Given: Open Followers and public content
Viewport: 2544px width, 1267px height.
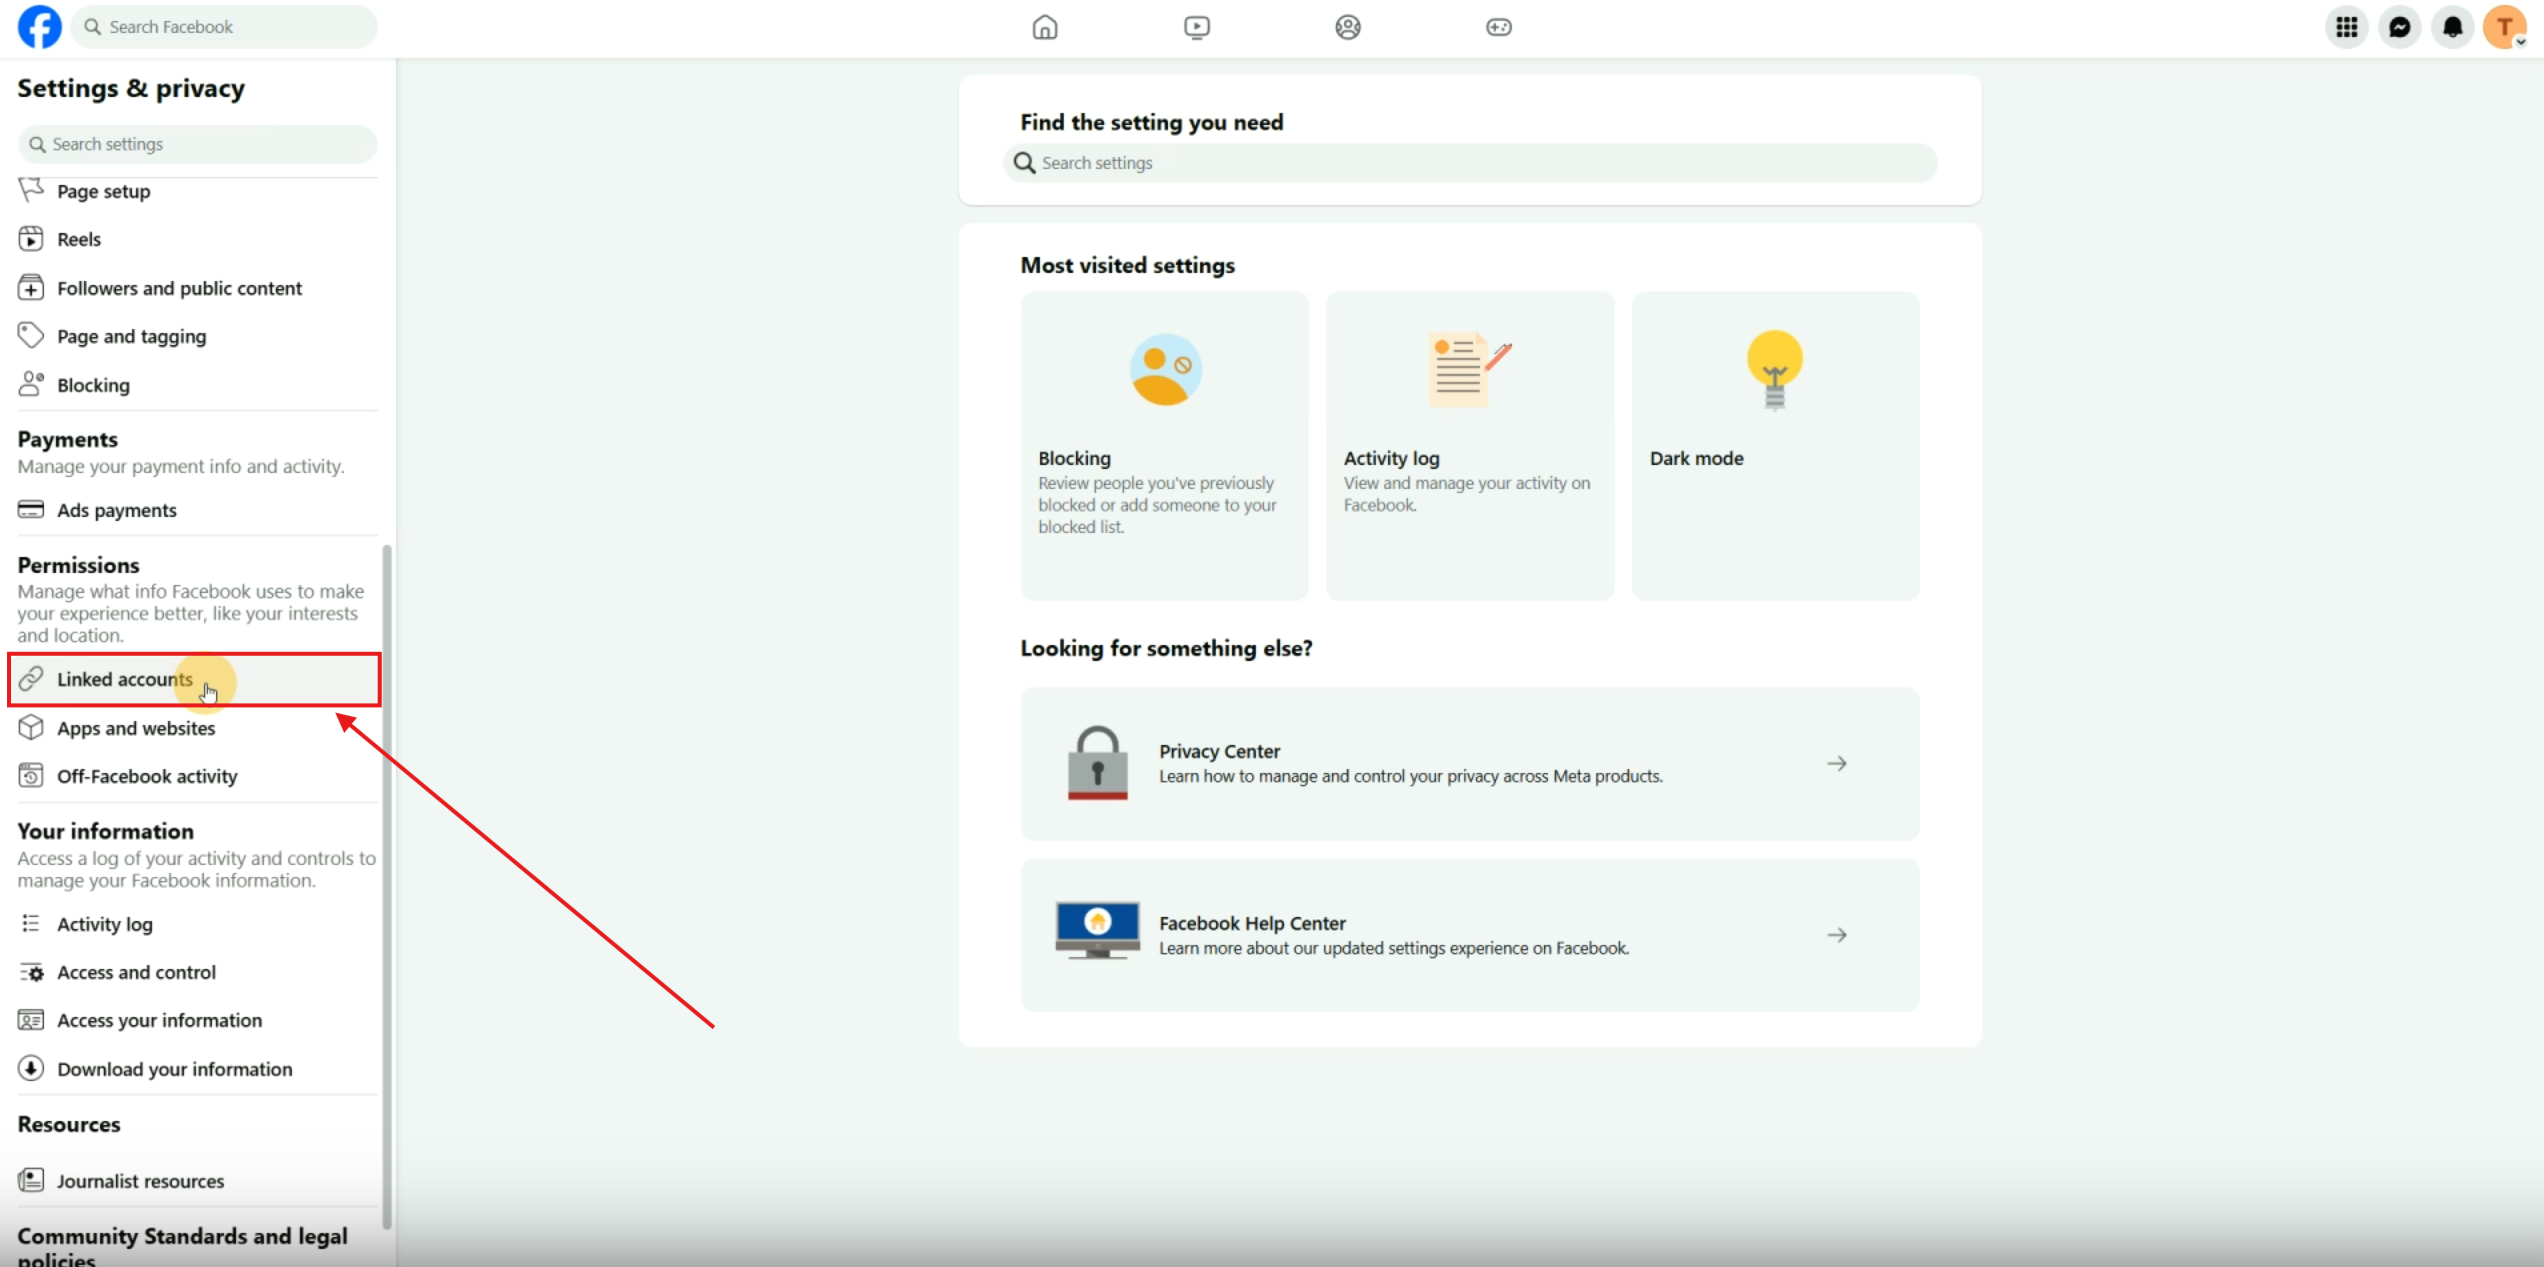Looking at the screenshot, I should click(x=197, y=288).
